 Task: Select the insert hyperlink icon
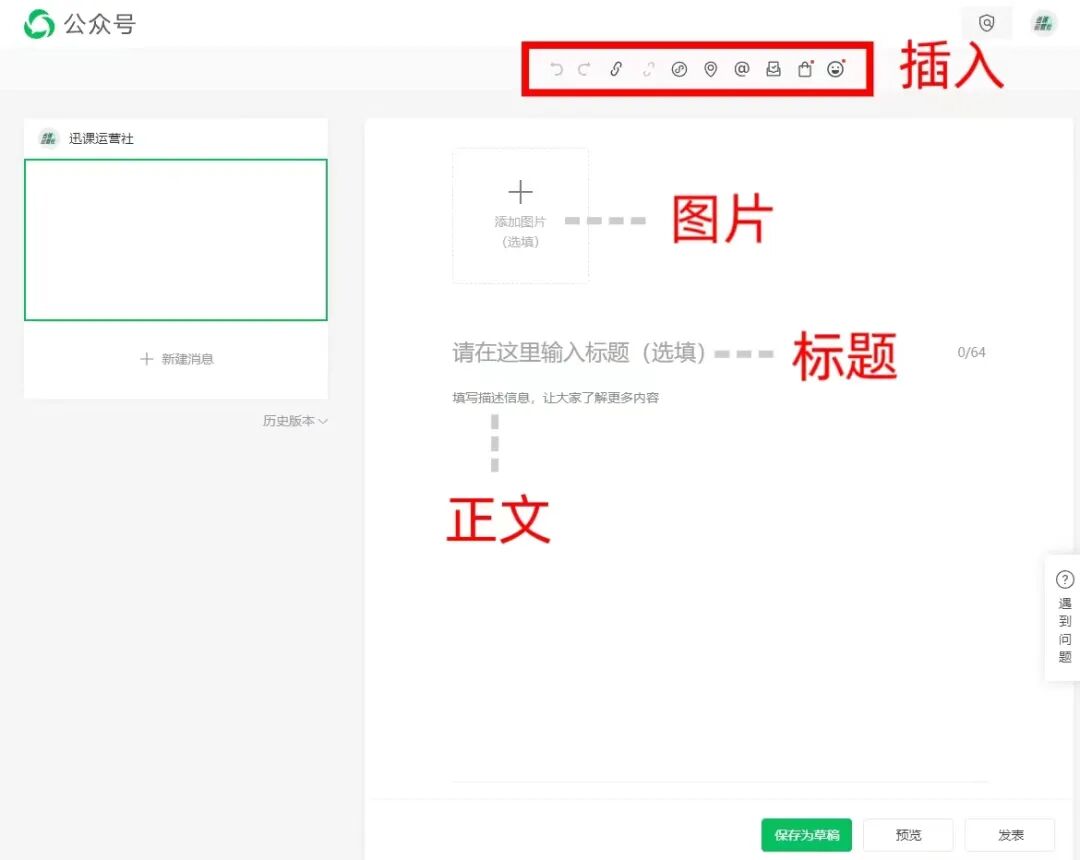(x=615, y=69)
